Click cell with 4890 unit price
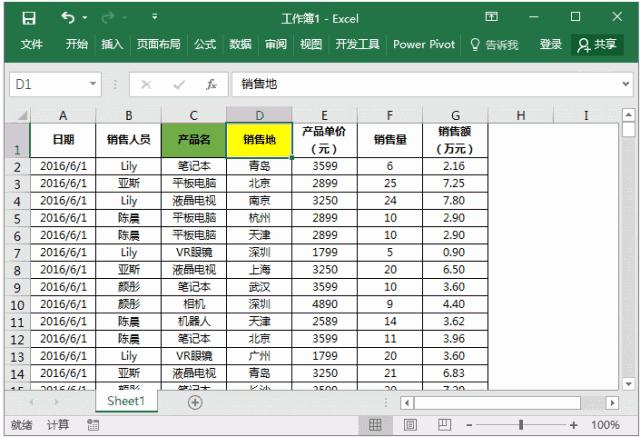This screenshot has width=640, height=437. click(325, 304)
